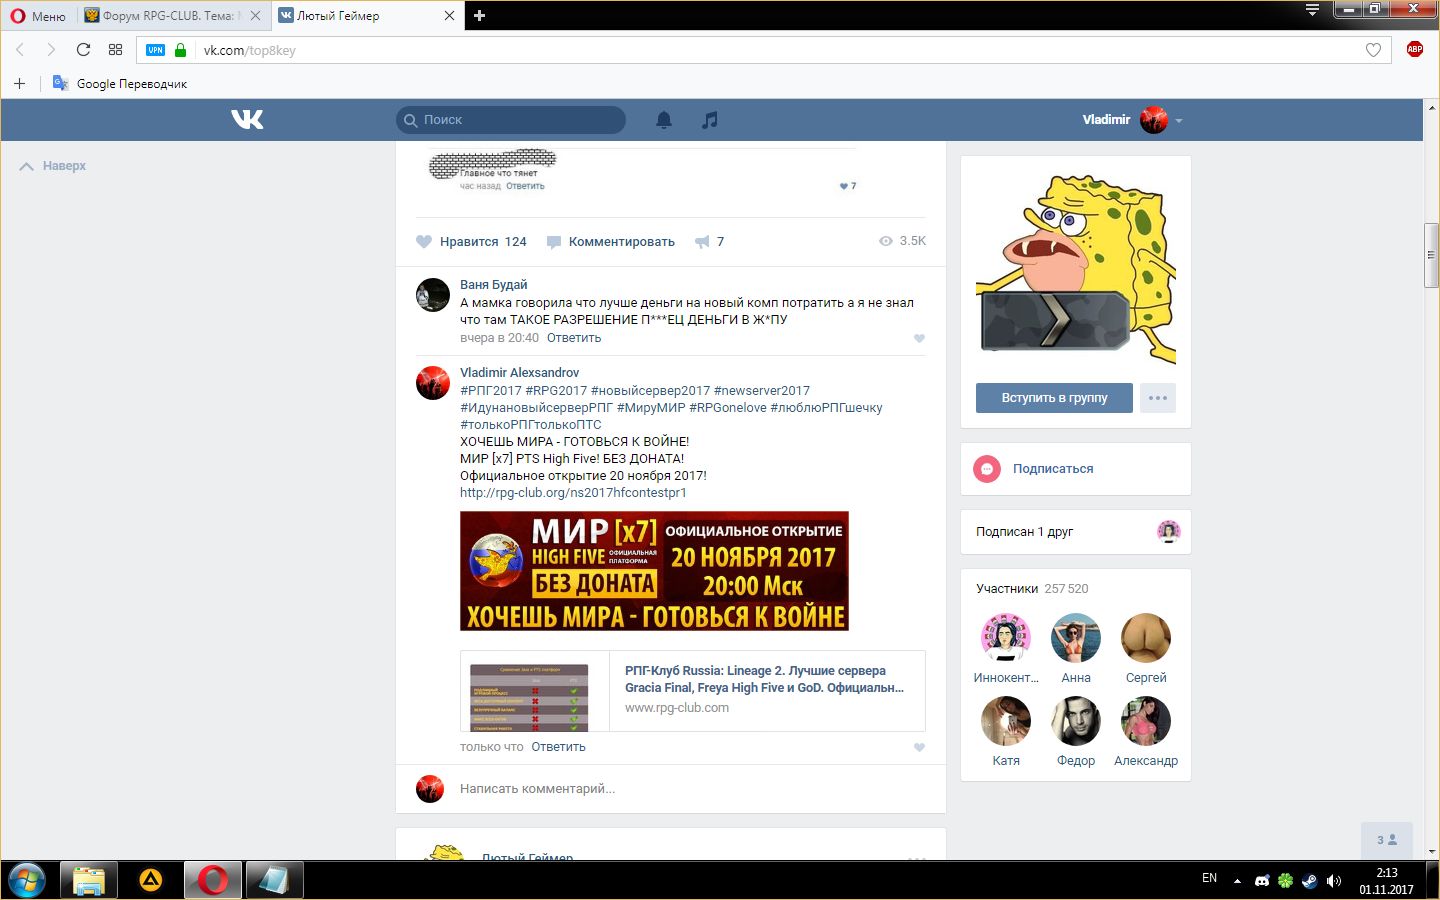Reply to Ваня Будай comment
1440x900 pixels.
pos(574,338)
